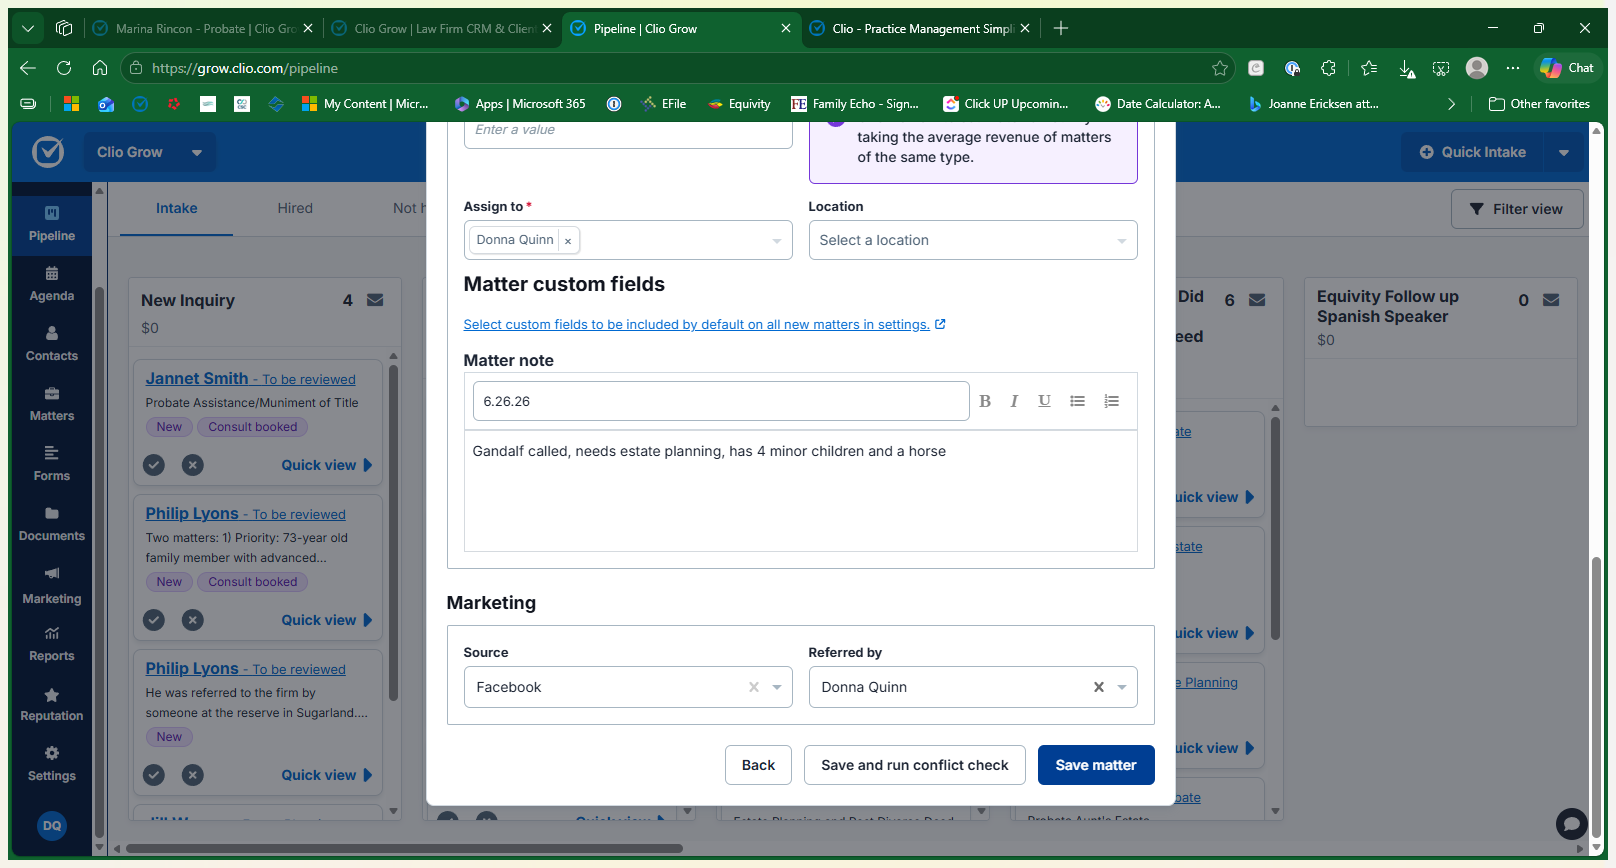Viewport: 1616px width, 868px height.
Task: Click the Enter a value field
Action: pyautogui.click(x=628, y=131)
